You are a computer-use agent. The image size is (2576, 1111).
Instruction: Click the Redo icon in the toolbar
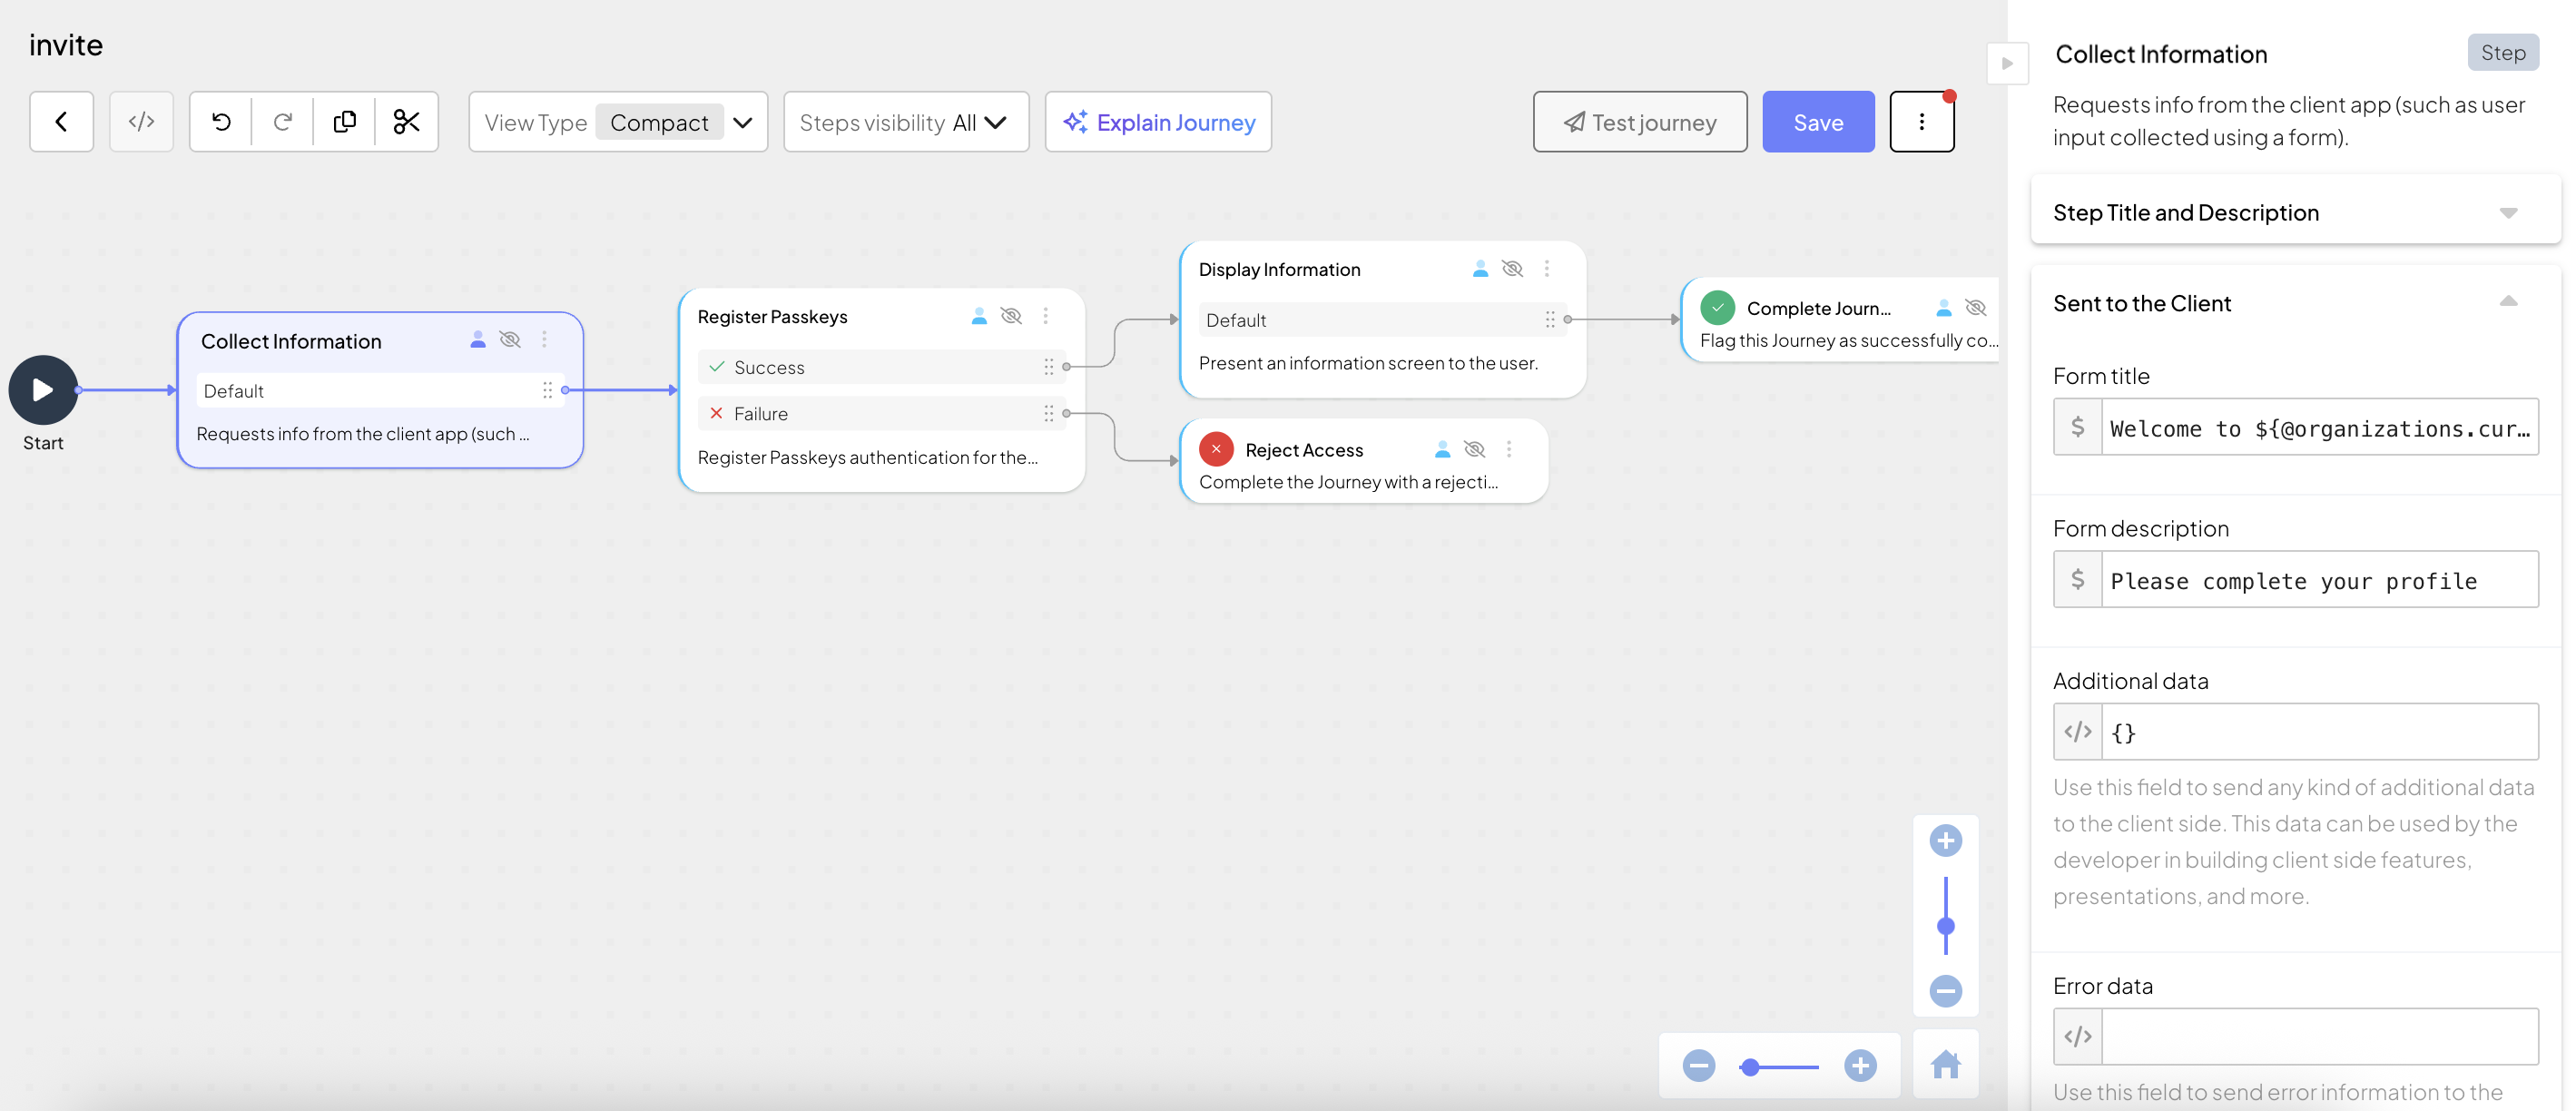[283, 121]
